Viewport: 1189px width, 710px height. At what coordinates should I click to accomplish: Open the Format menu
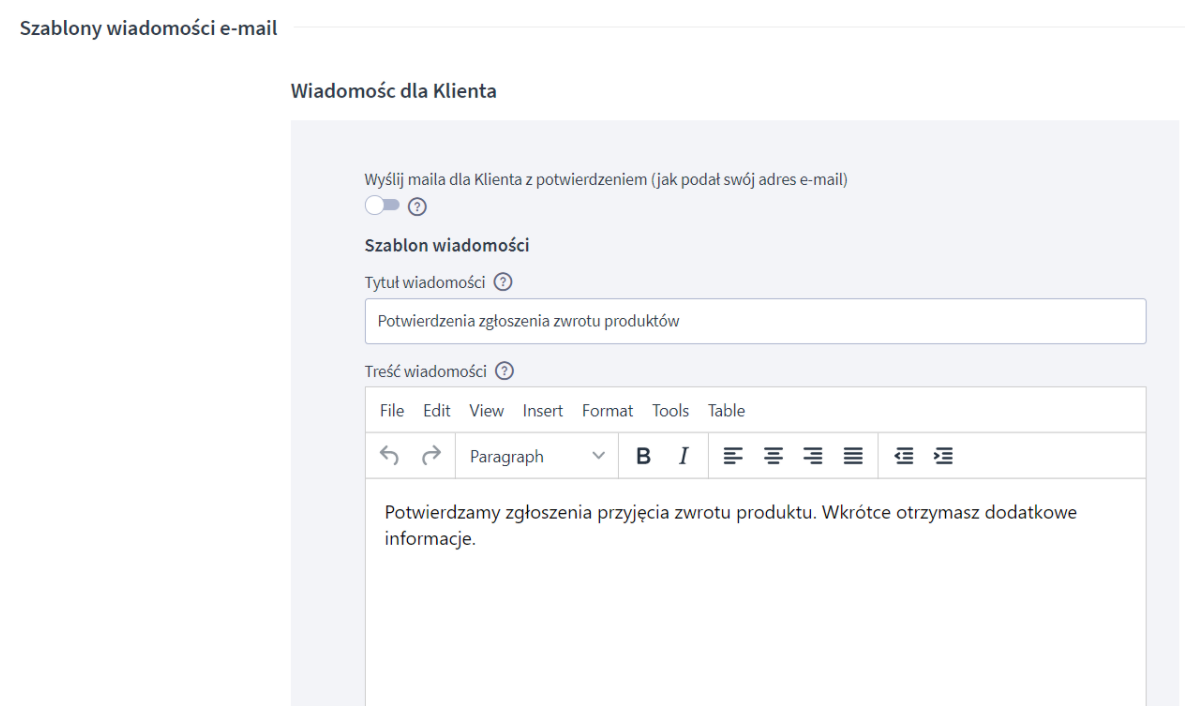(x=607, y=410)
